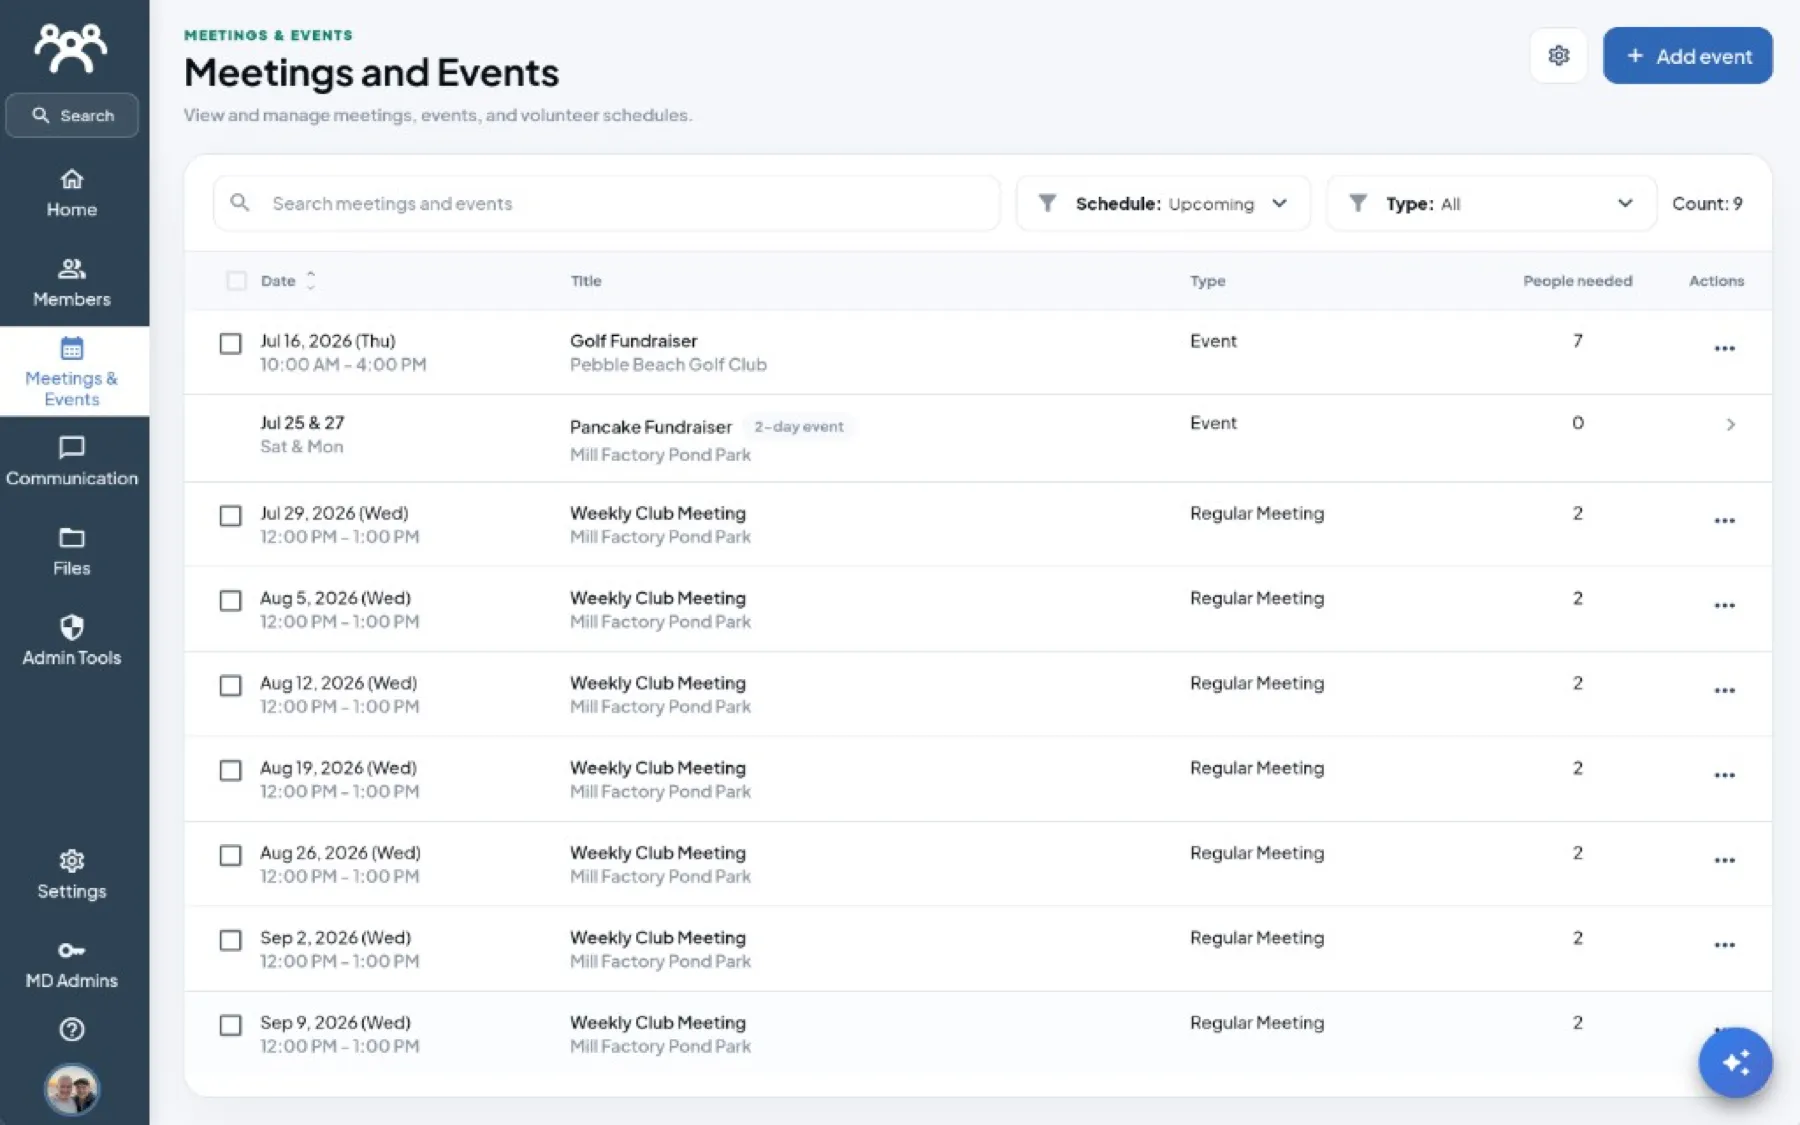Open the Files section icon
Screen dimensions: 1800x1125
point(71,538)
